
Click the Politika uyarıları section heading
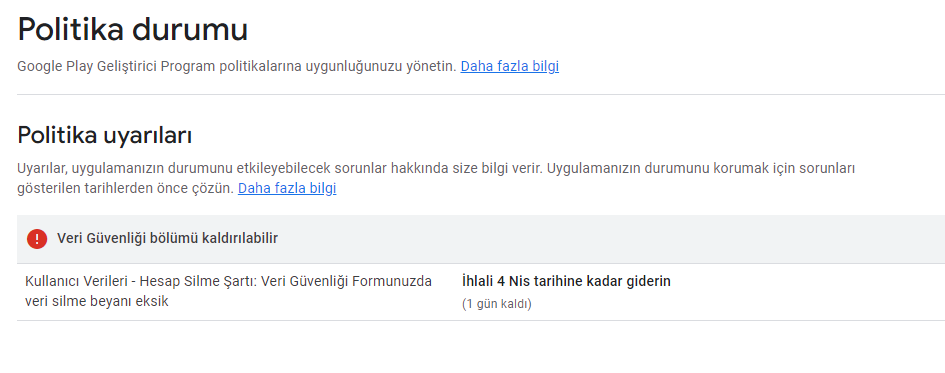click(x=104, y=136)
